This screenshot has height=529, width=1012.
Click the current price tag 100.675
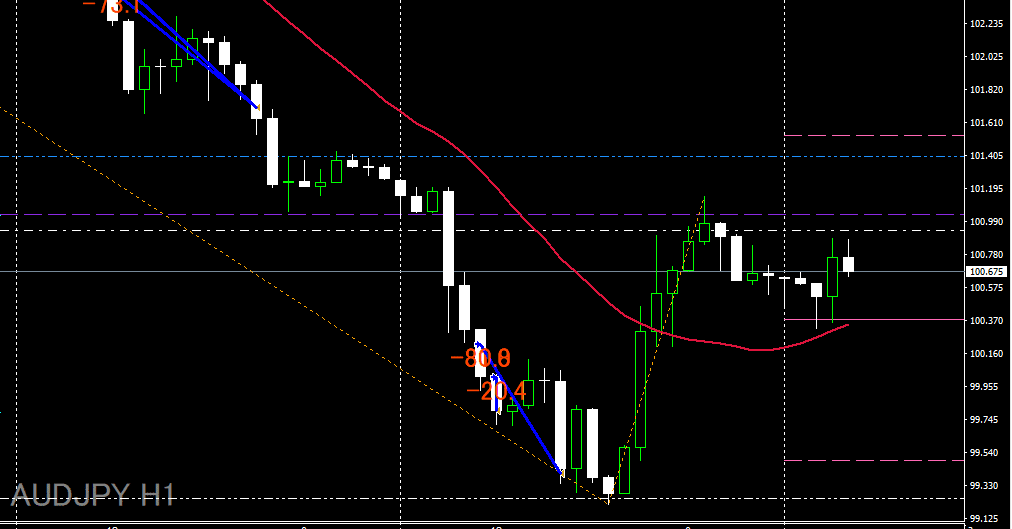pyautogui.click(x=987, y=272)
